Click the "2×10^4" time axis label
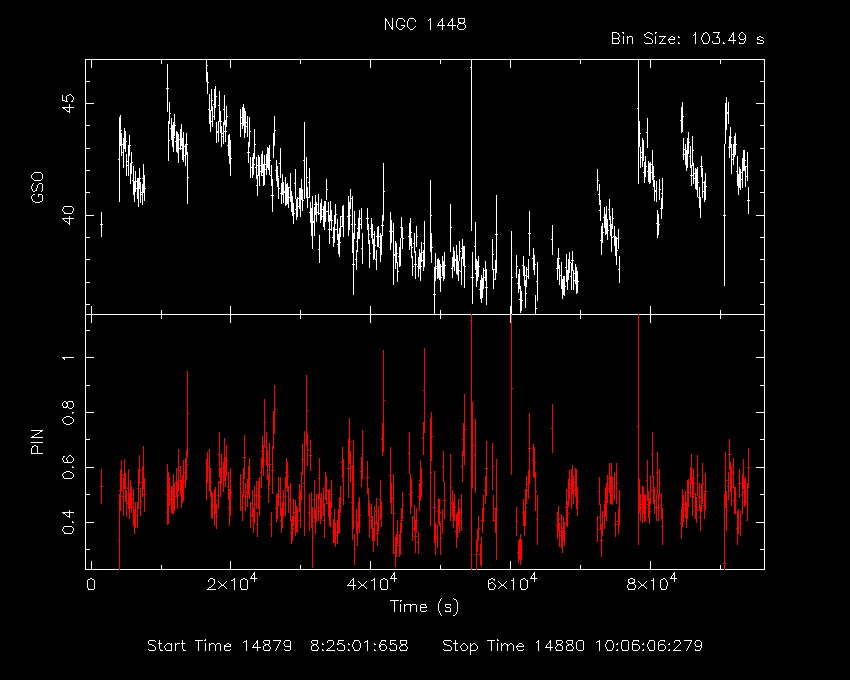This screenshot has width=850, height=680. 231,583
